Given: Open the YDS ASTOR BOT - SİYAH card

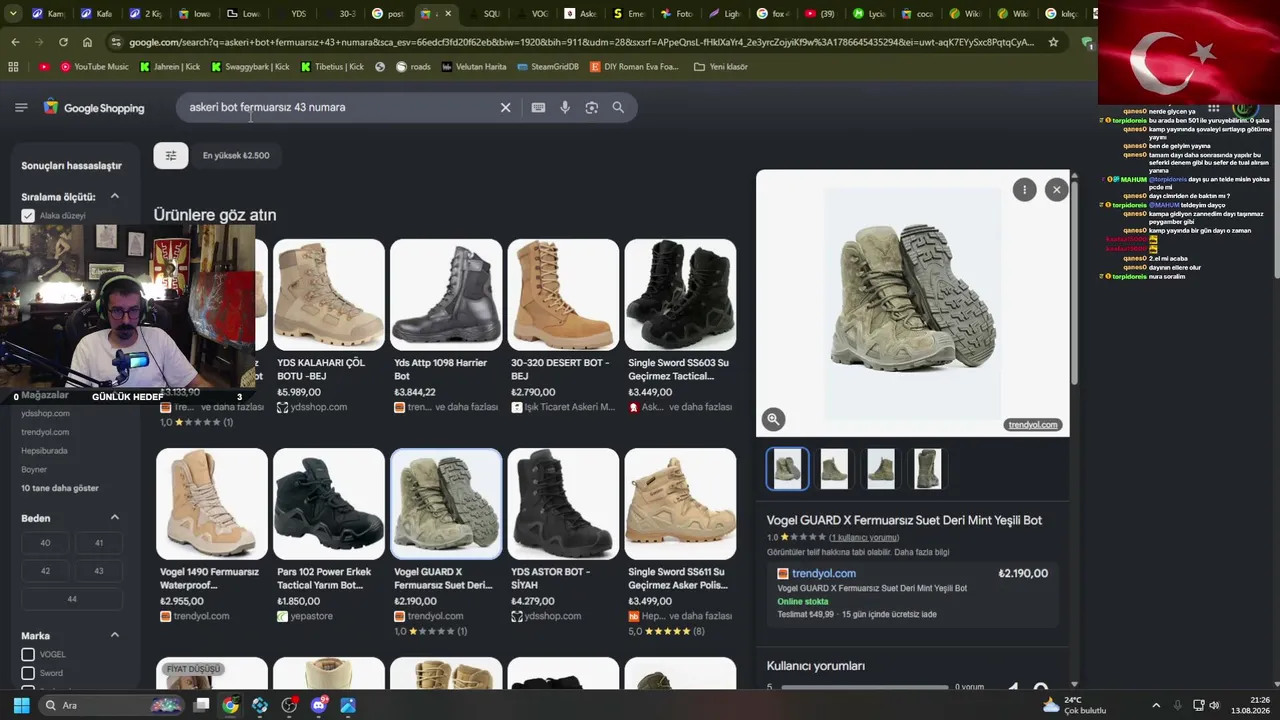Looking at the screenshot, I should coord(563,536).
